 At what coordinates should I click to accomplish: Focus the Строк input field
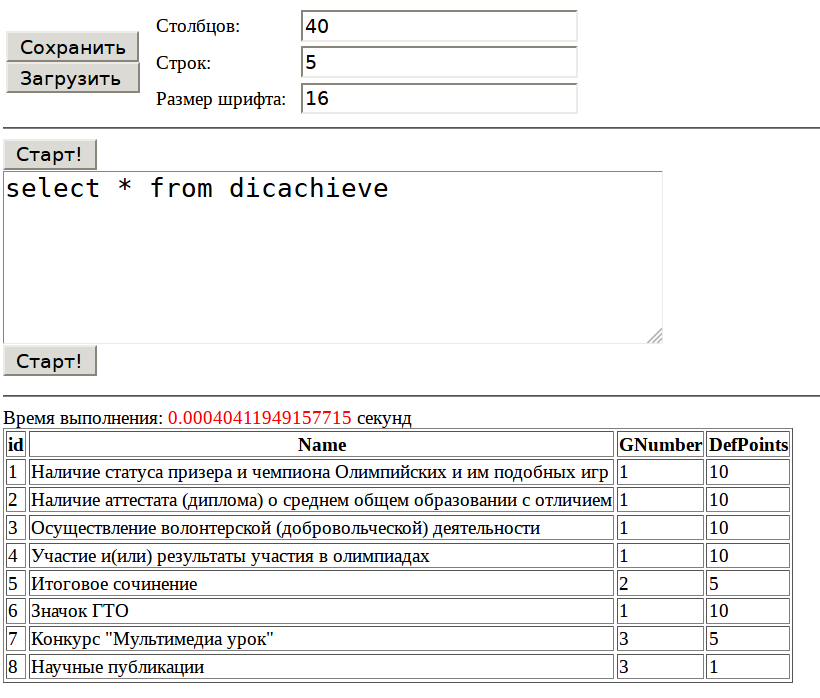pos(439,62)
